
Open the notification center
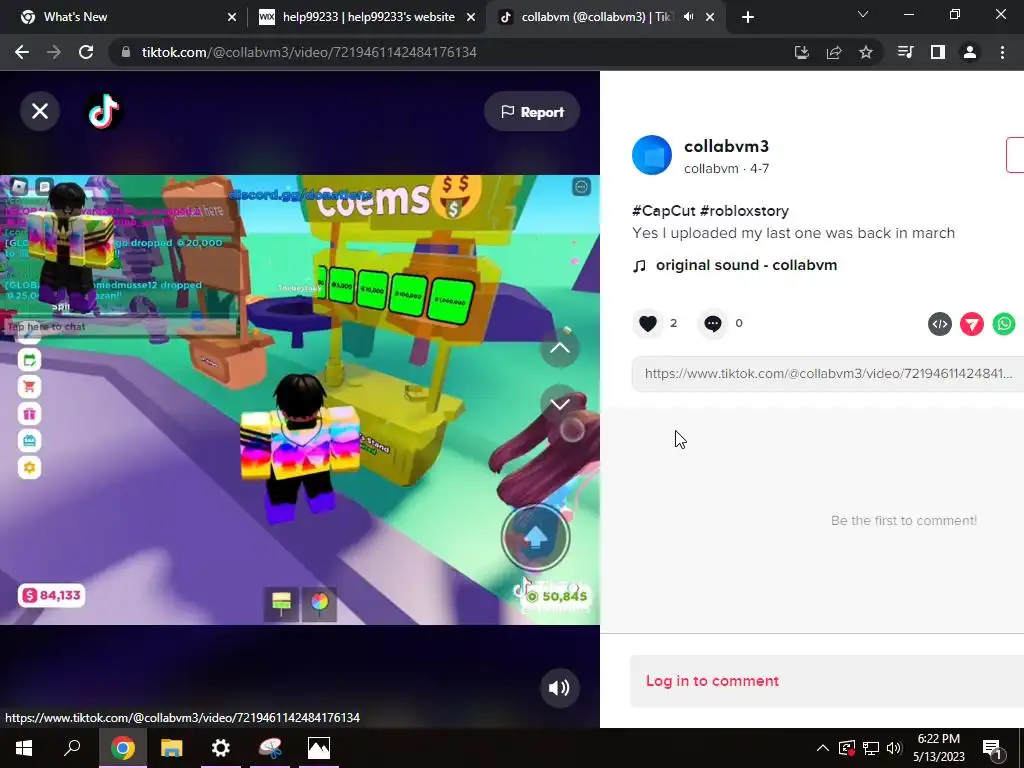992,748
